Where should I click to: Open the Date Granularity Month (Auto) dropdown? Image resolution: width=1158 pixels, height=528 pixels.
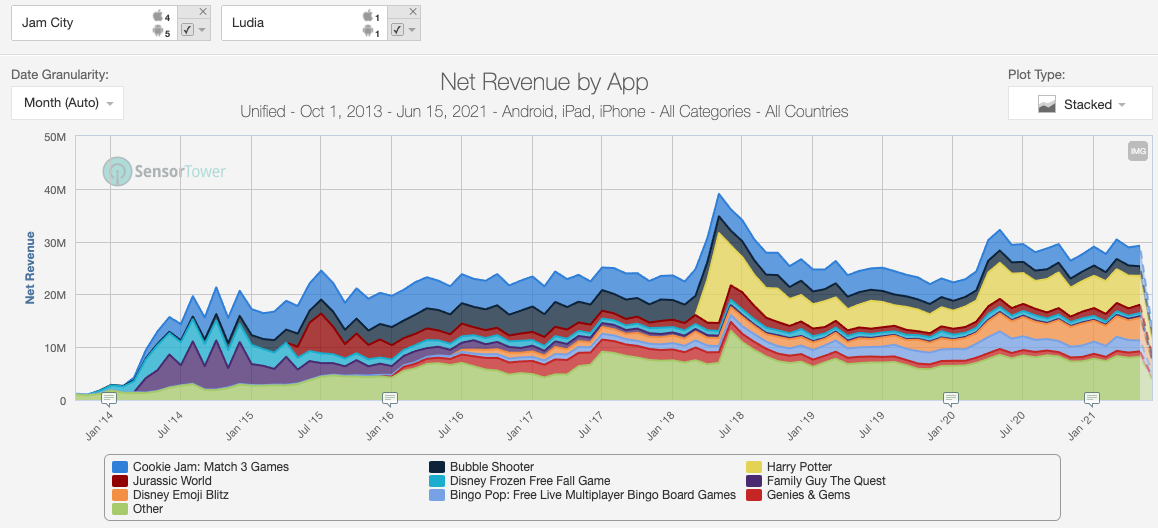coord(67,103)
